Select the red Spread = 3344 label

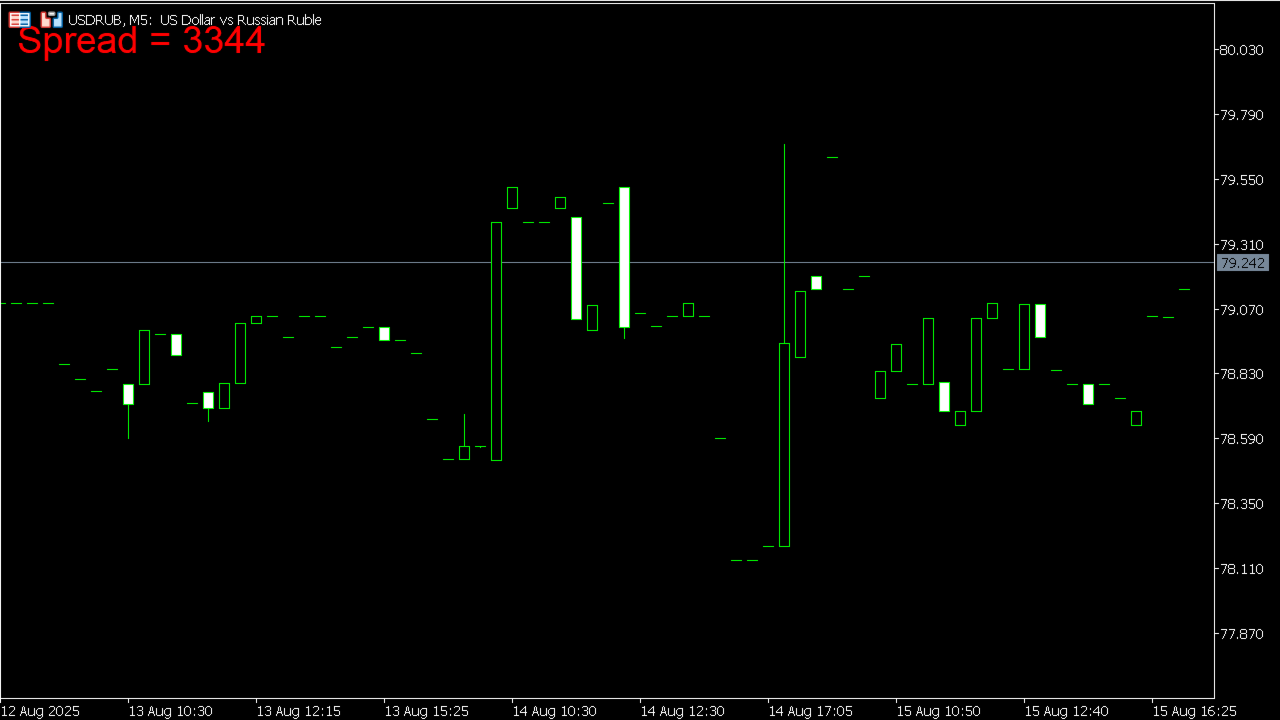pos(141,41)
